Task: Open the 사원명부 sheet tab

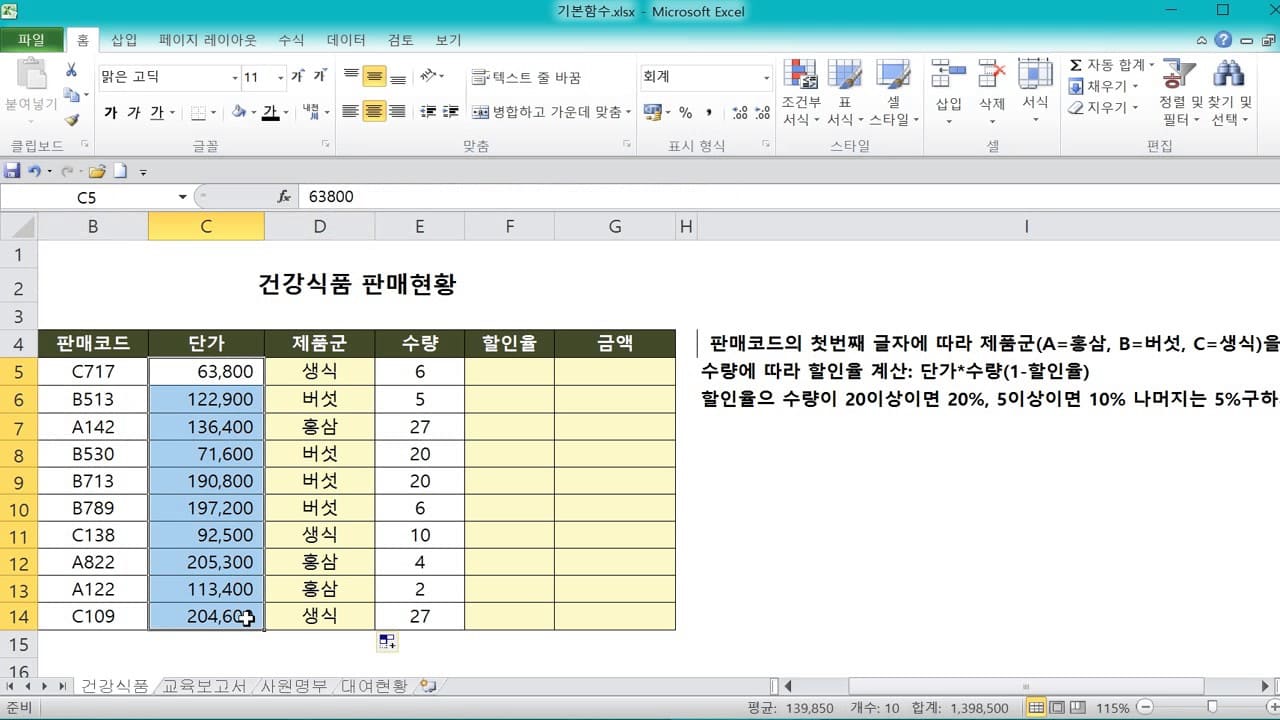Action: click(293, 686)
